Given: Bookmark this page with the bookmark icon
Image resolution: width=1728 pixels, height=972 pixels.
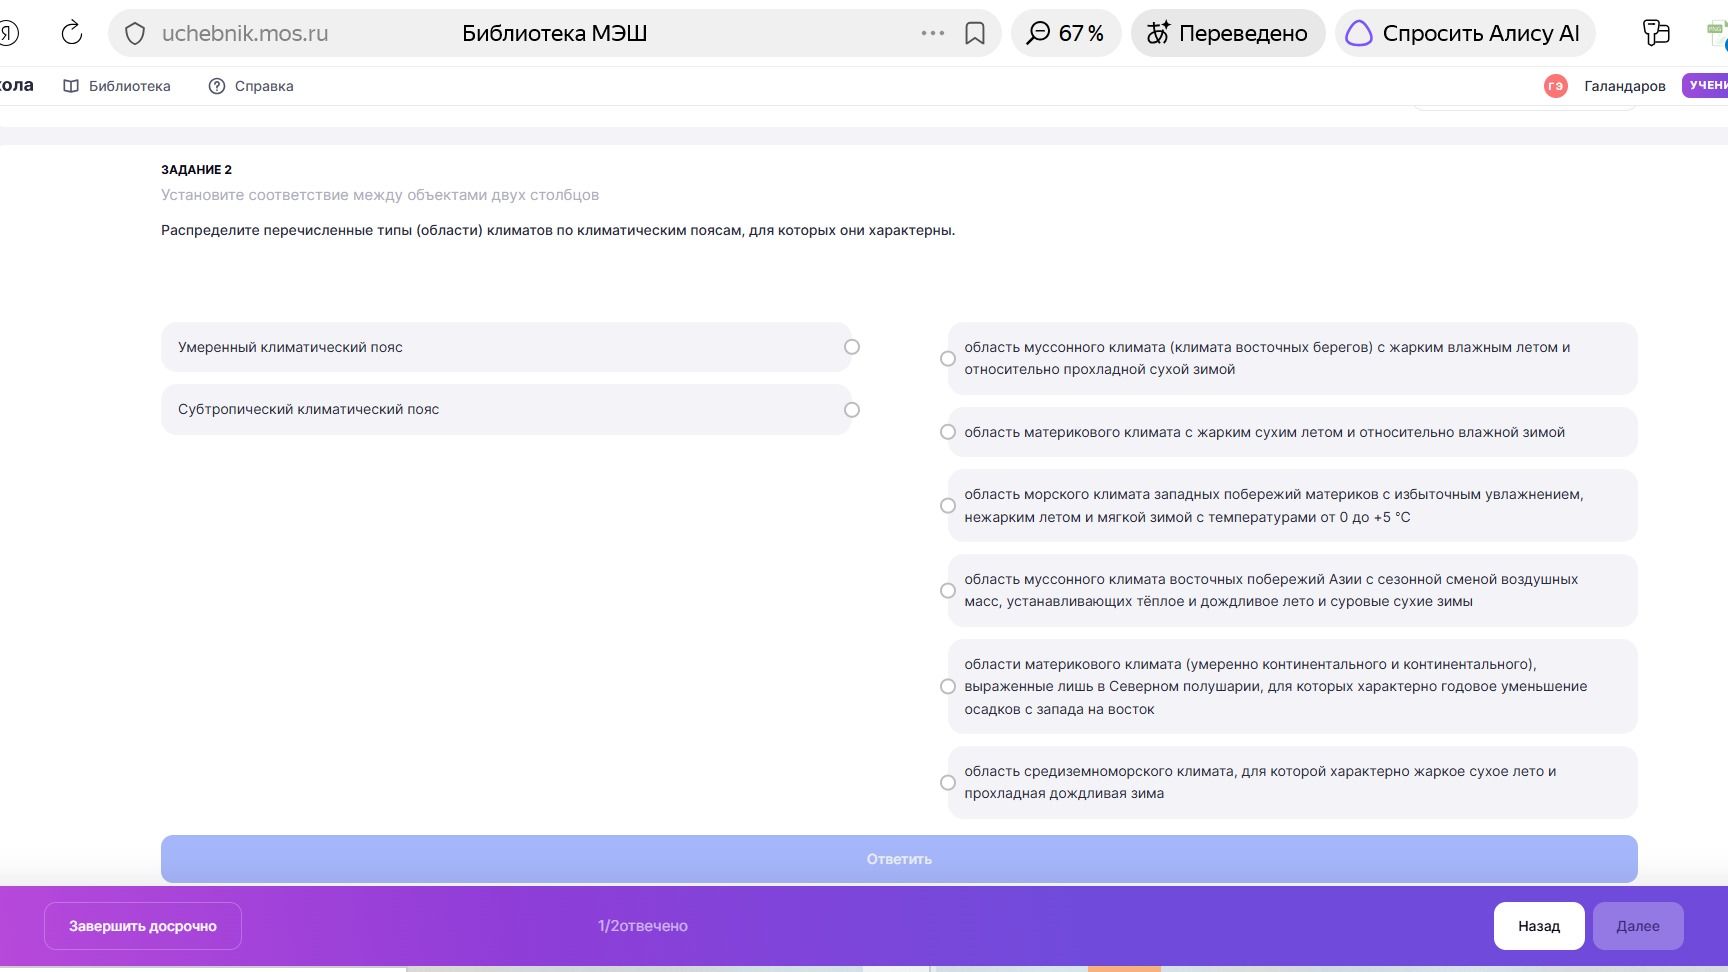Looking at the screenshot, I should 975,34.
